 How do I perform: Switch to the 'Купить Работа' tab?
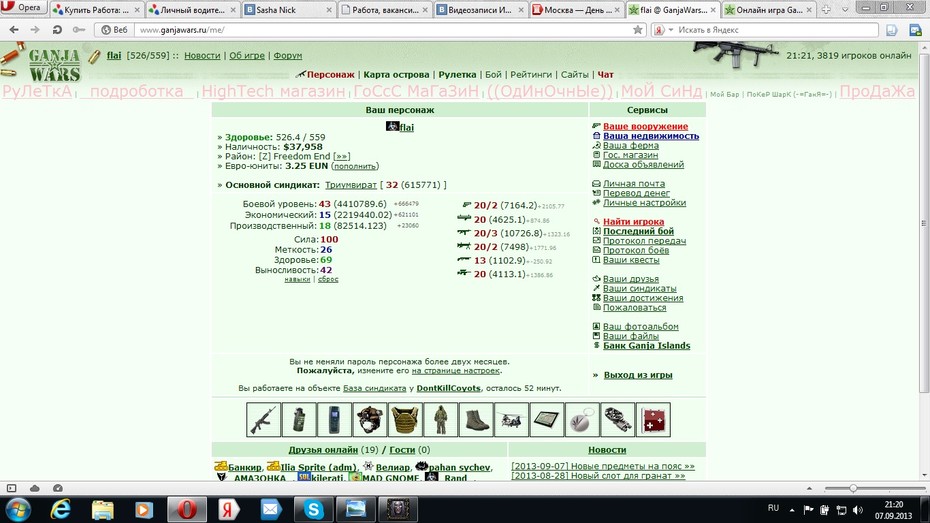96,10
